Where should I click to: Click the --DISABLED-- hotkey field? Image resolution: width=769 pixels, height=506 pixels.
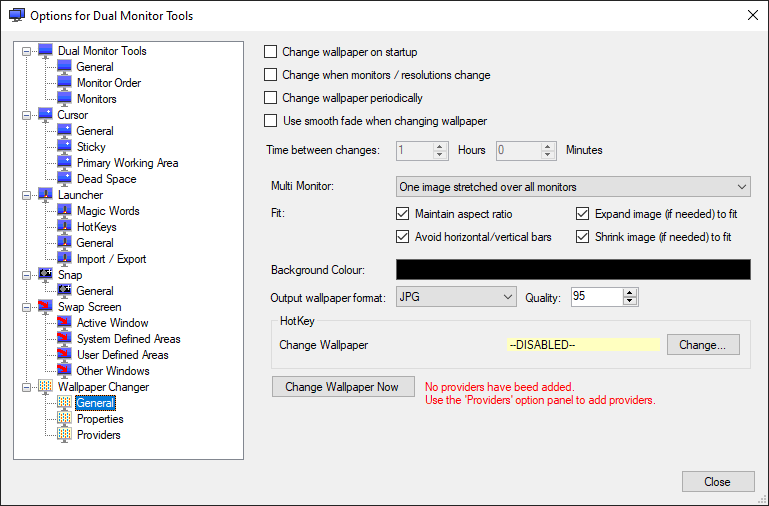[x=583, y=345]
